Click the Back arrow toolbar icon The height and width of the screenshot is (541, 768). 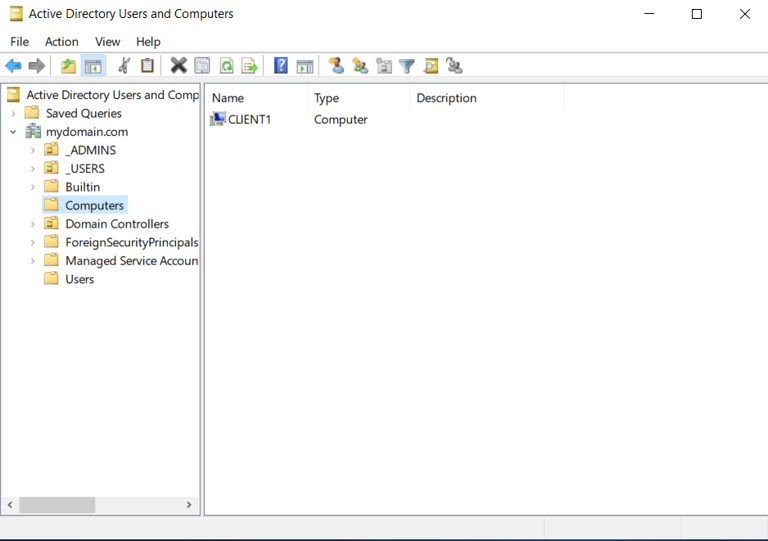[x=13, y=66]
